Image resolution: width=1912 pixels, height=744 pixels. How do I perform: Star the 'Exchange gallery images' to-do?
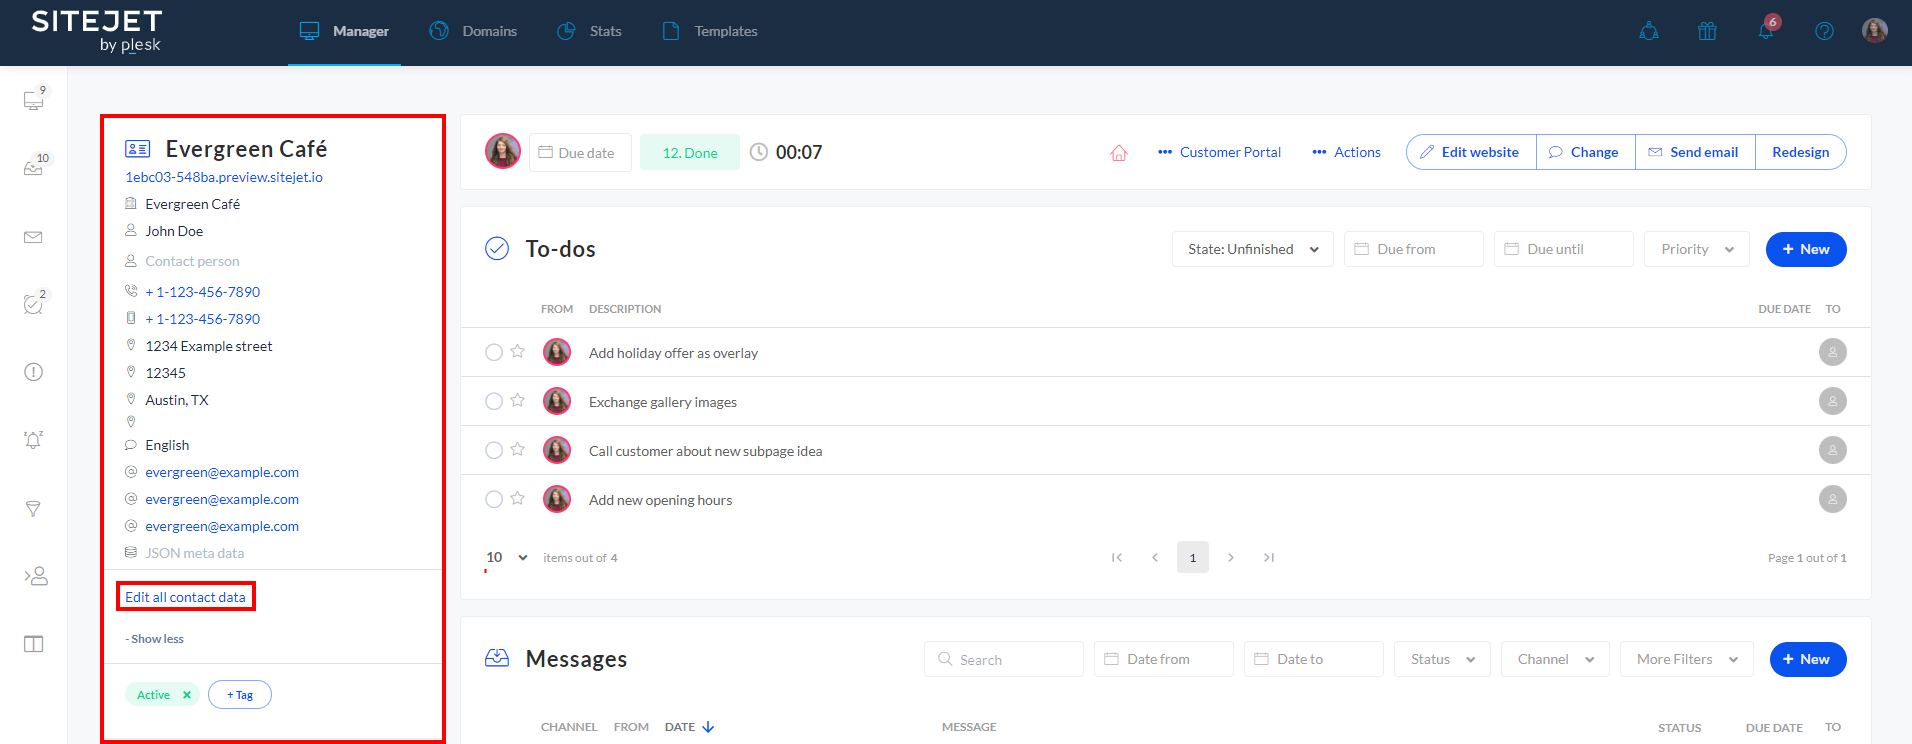coord(517,401)
